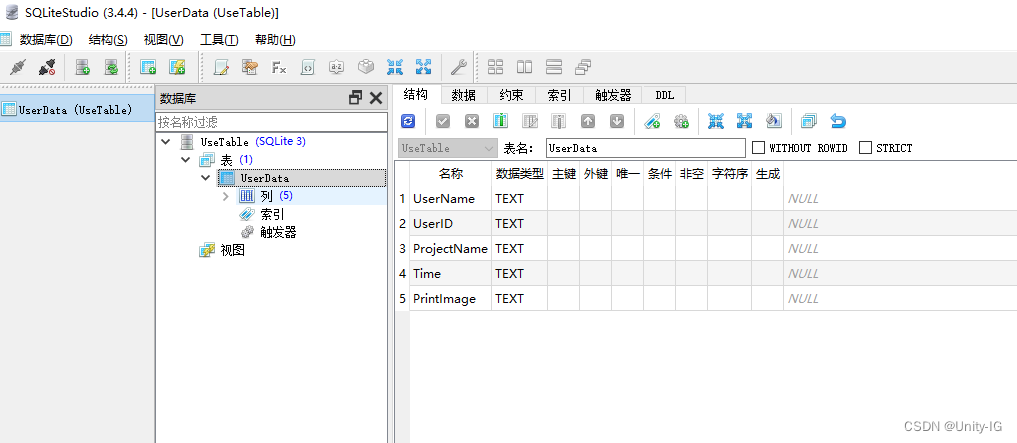Switch to the 数据 tab
The width and height of the screenshot is (1017, 443).
click(463, 95)
